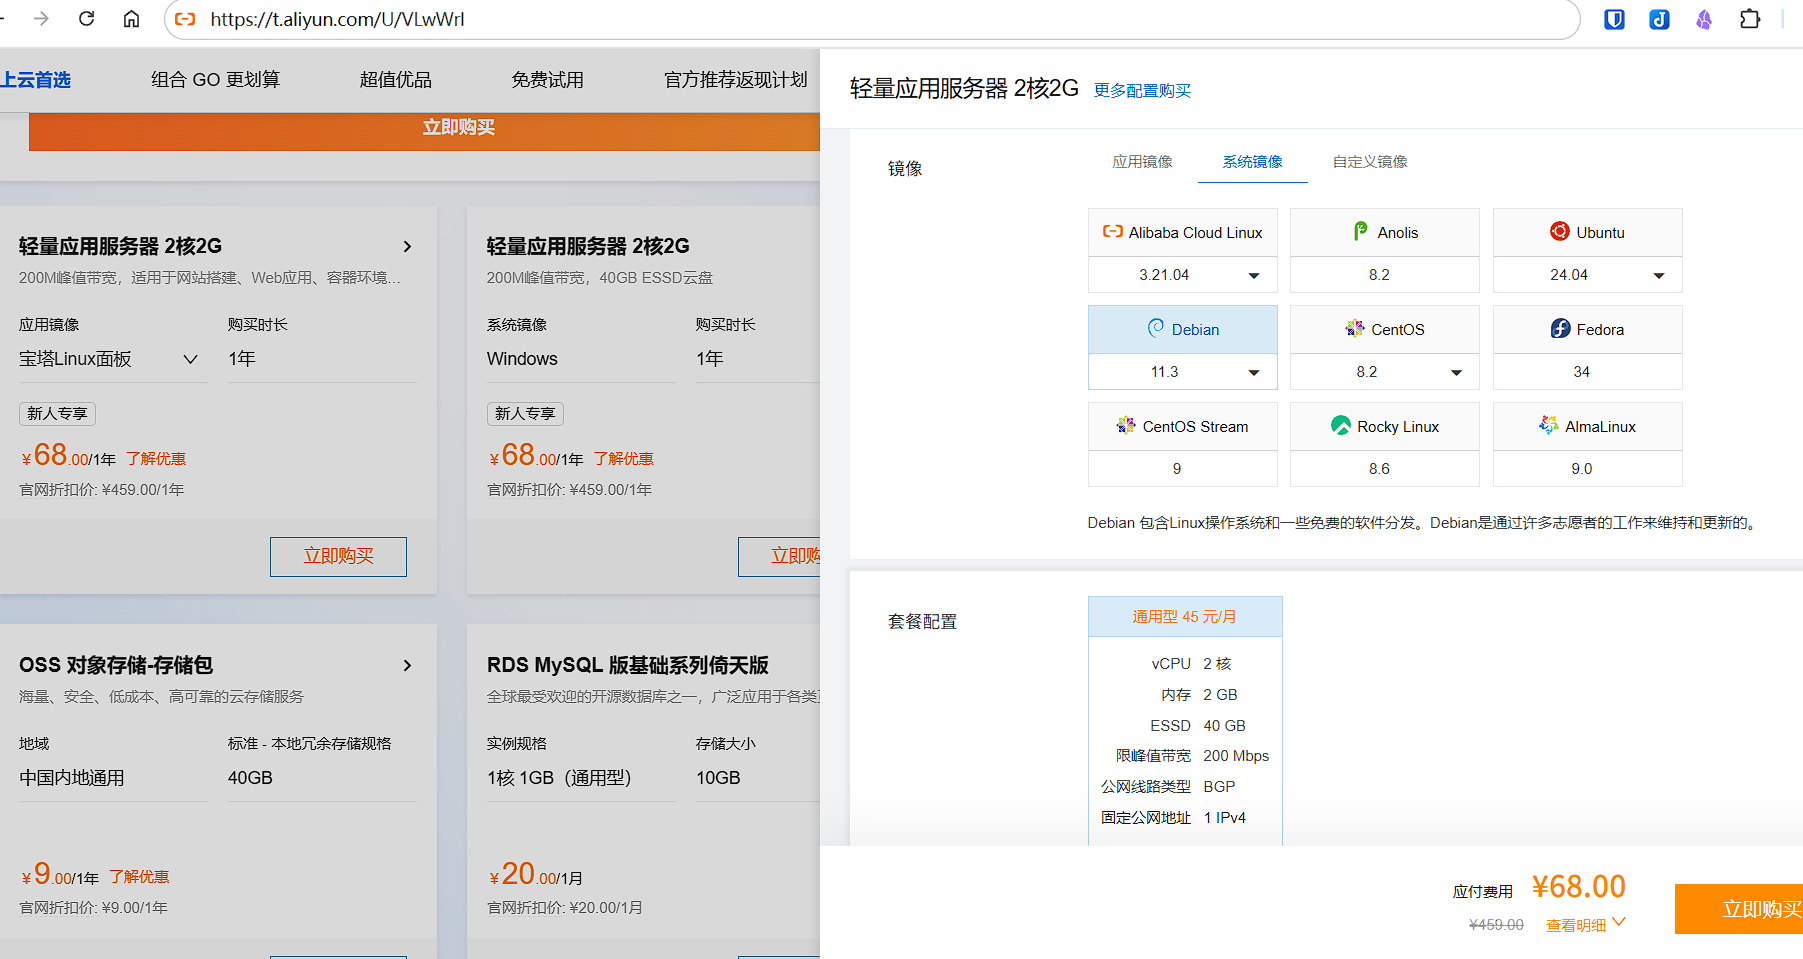Reload the page with the refresh icon

click(87, 19)
